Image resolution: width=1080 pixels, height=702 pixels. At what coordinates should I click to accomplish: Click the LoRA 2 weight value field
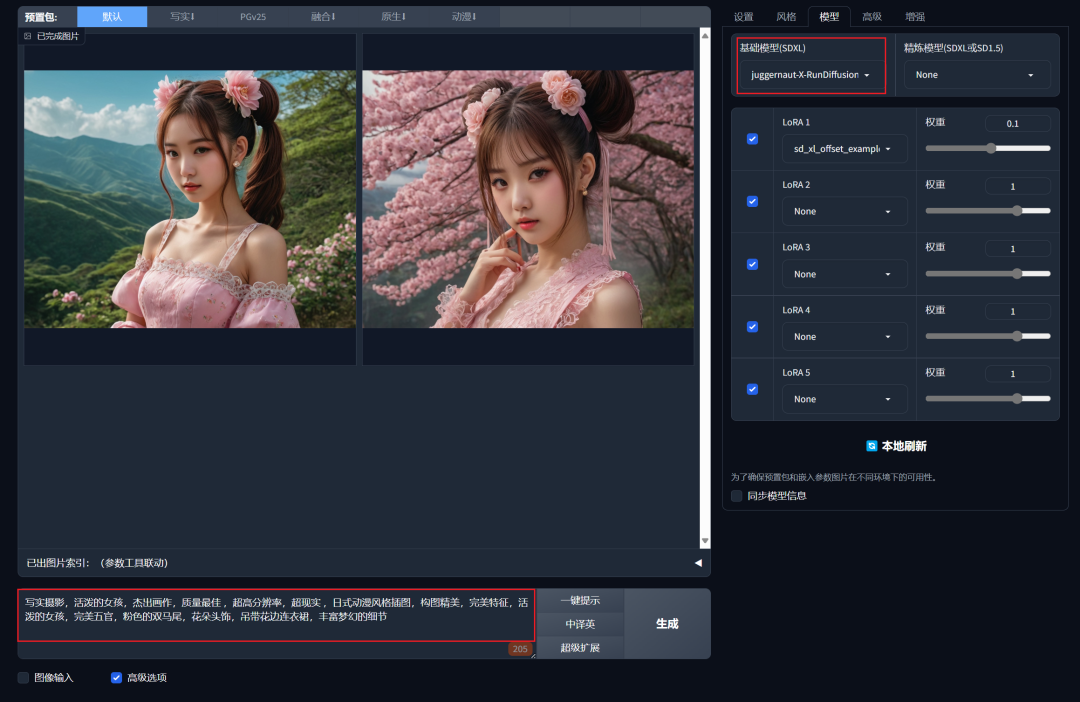(x=1018, y=186)
